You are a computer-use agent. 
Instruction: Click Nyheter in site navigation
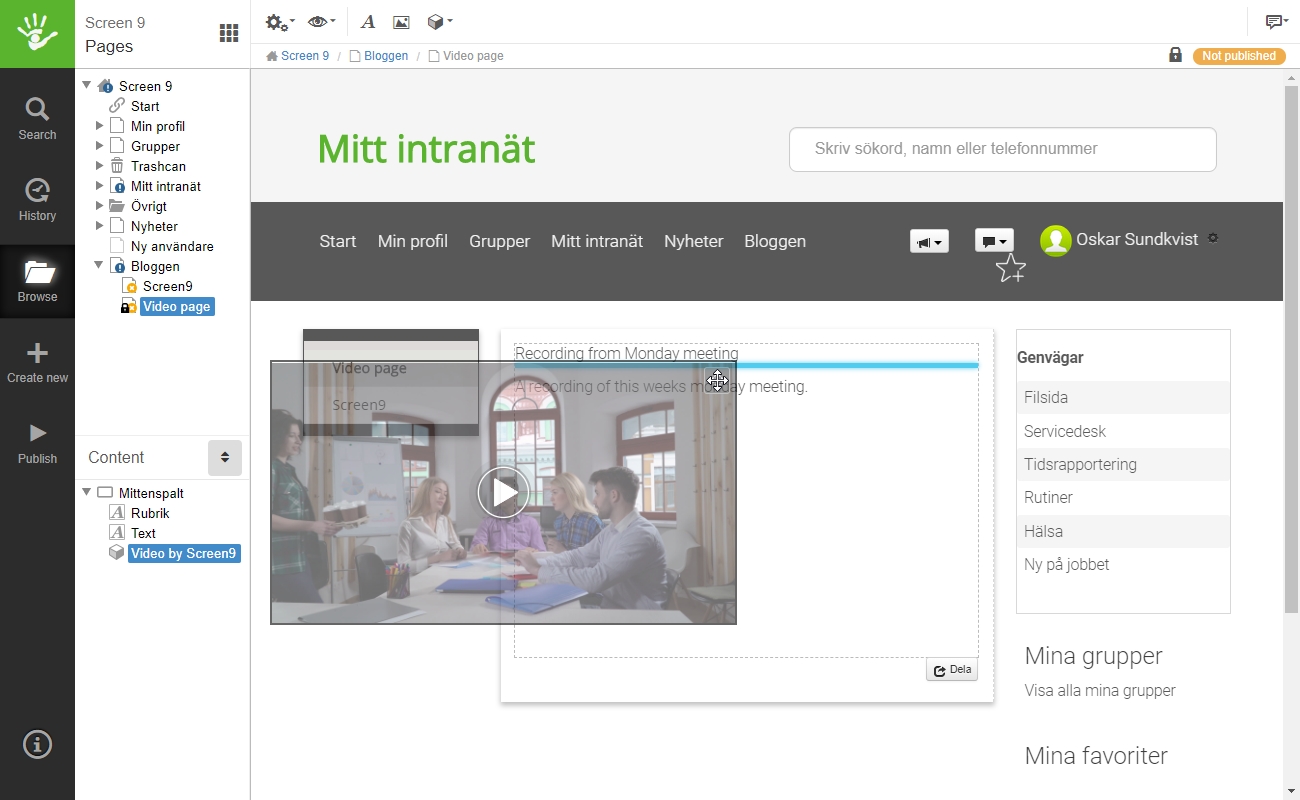[x=694, y=241]
